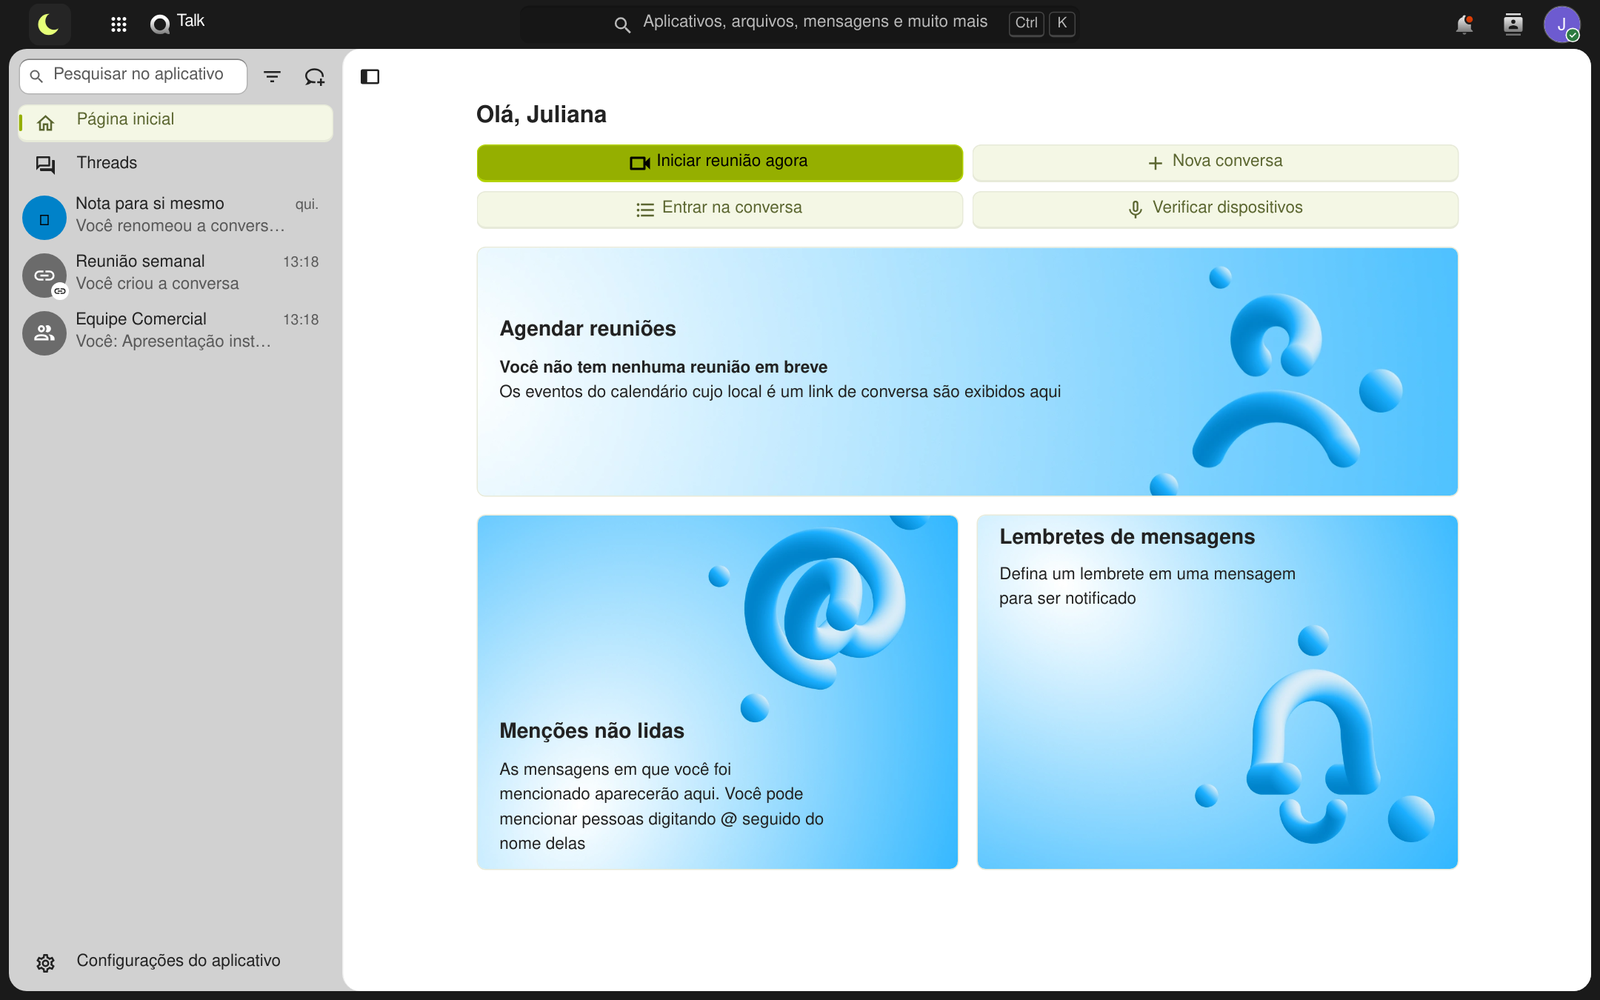This screenshot has width=1600, height=1000.
Task: Focus the Pesquisar no aplicativo field
Action: (133, 75)
